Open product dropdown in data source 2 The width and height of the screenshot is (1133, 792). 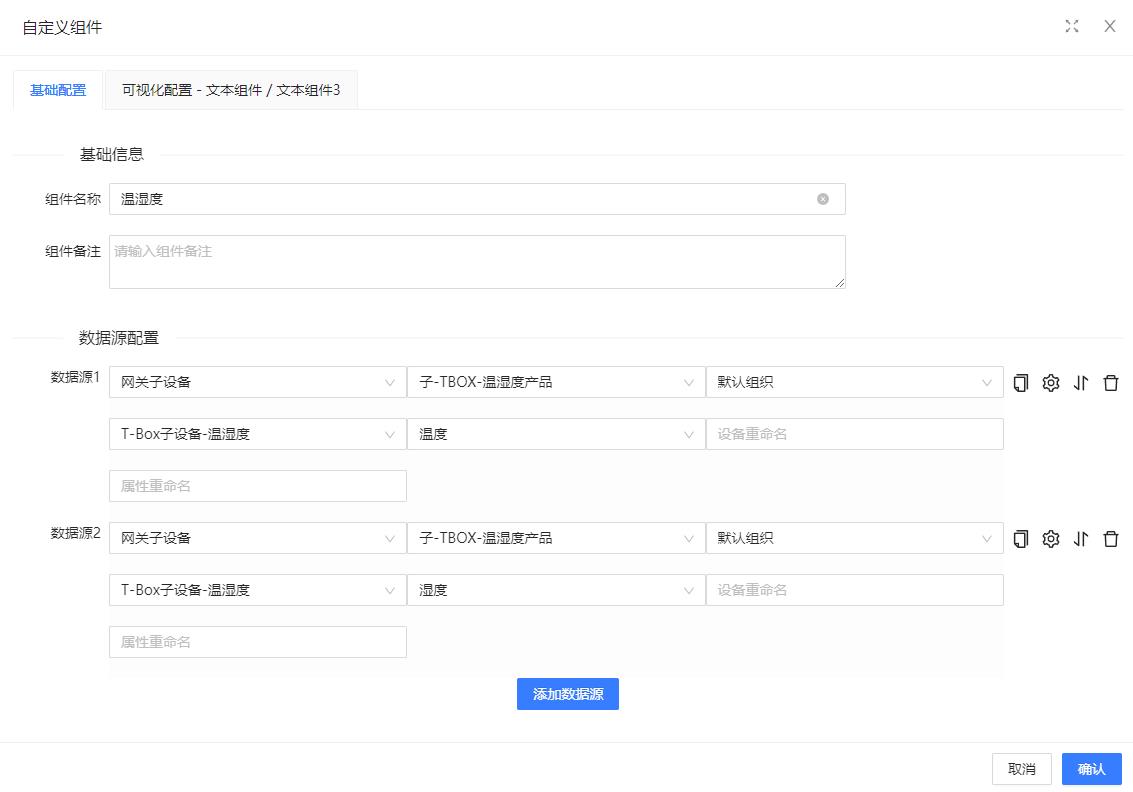click(556, 538)
